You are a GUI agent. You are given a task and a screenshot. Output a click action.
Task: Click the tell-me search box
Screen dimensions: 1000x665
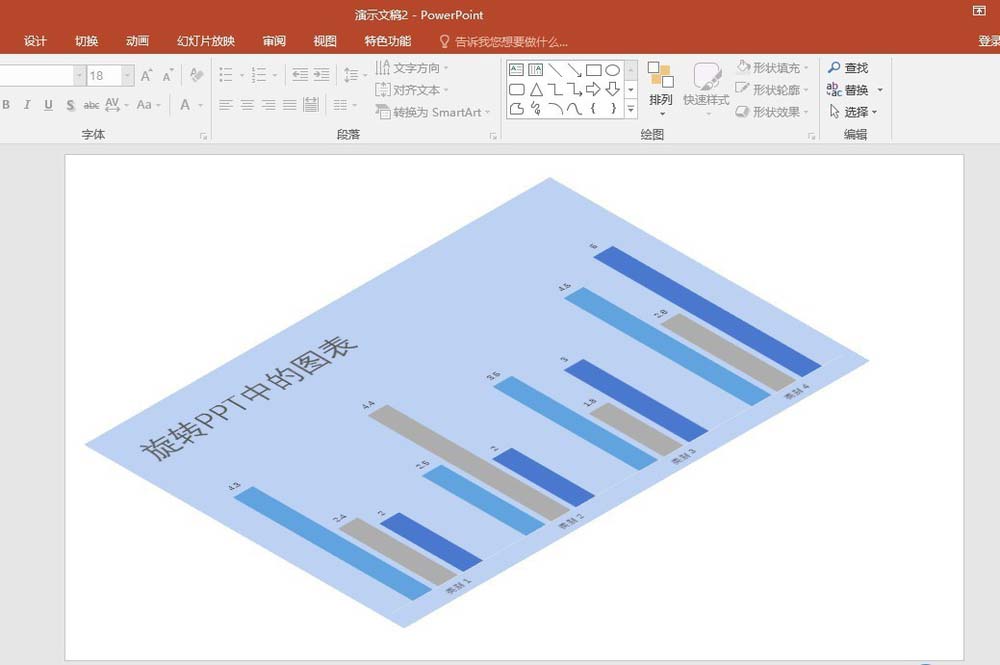point(504,41)
